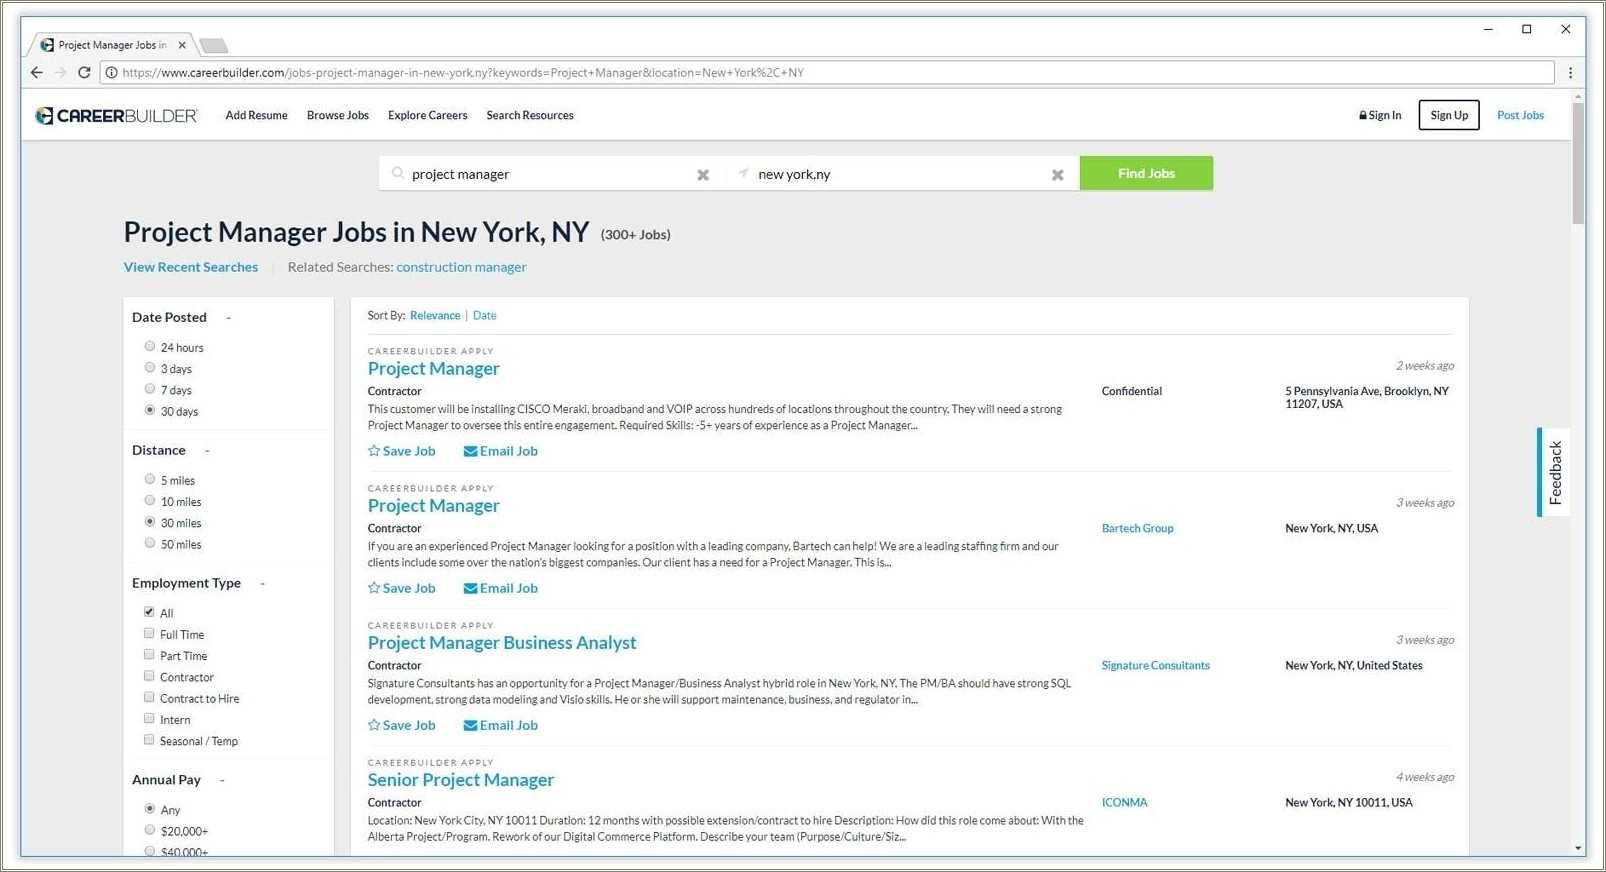Check the Full Time employment type

pos(149,633)
